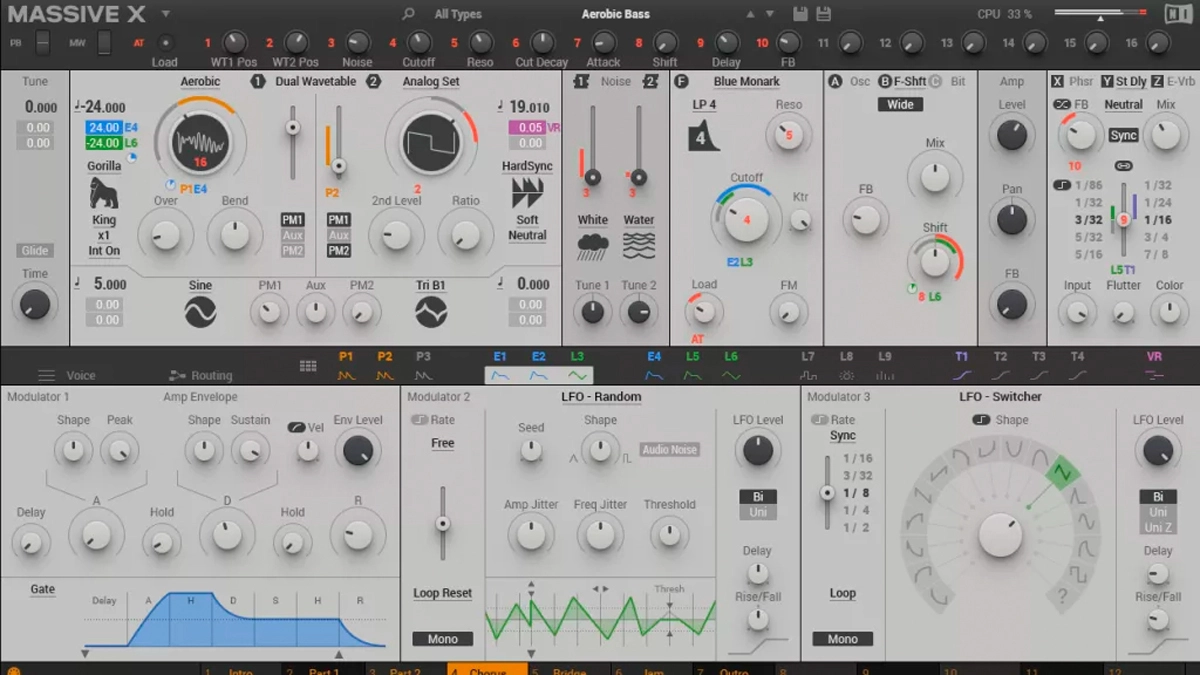The height and width of the screenshot is (675, 1200).
Task: Toggle wavetable 1 PM2 button
Action: coord(293,251)
